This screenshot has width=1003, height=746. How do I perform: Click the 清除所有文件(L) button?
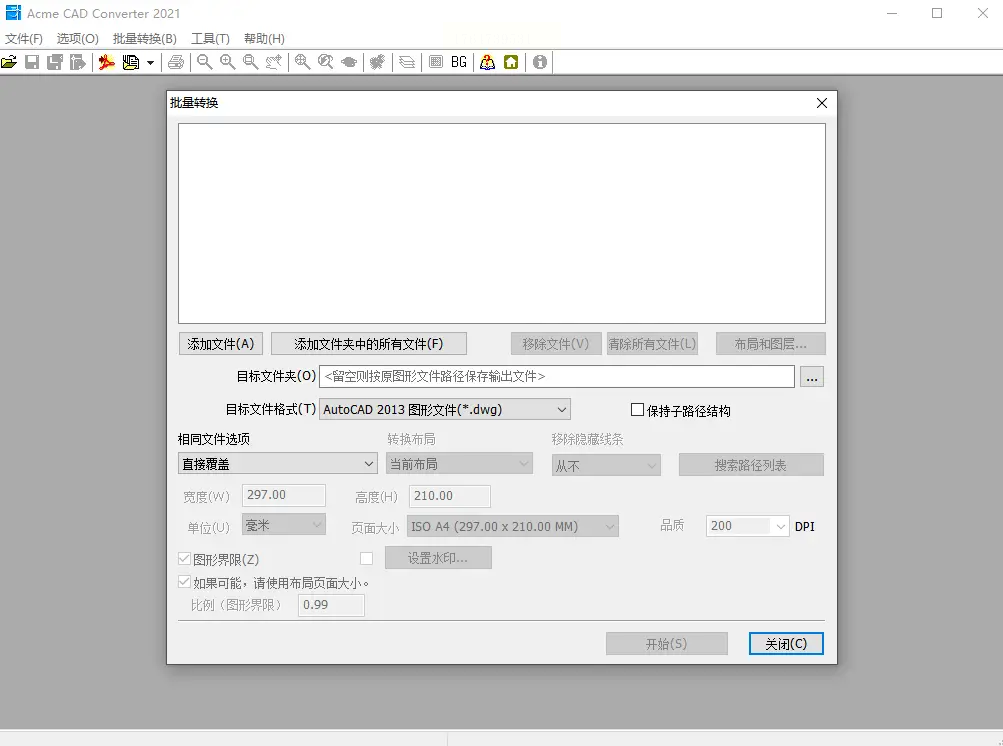pos(652,344)
